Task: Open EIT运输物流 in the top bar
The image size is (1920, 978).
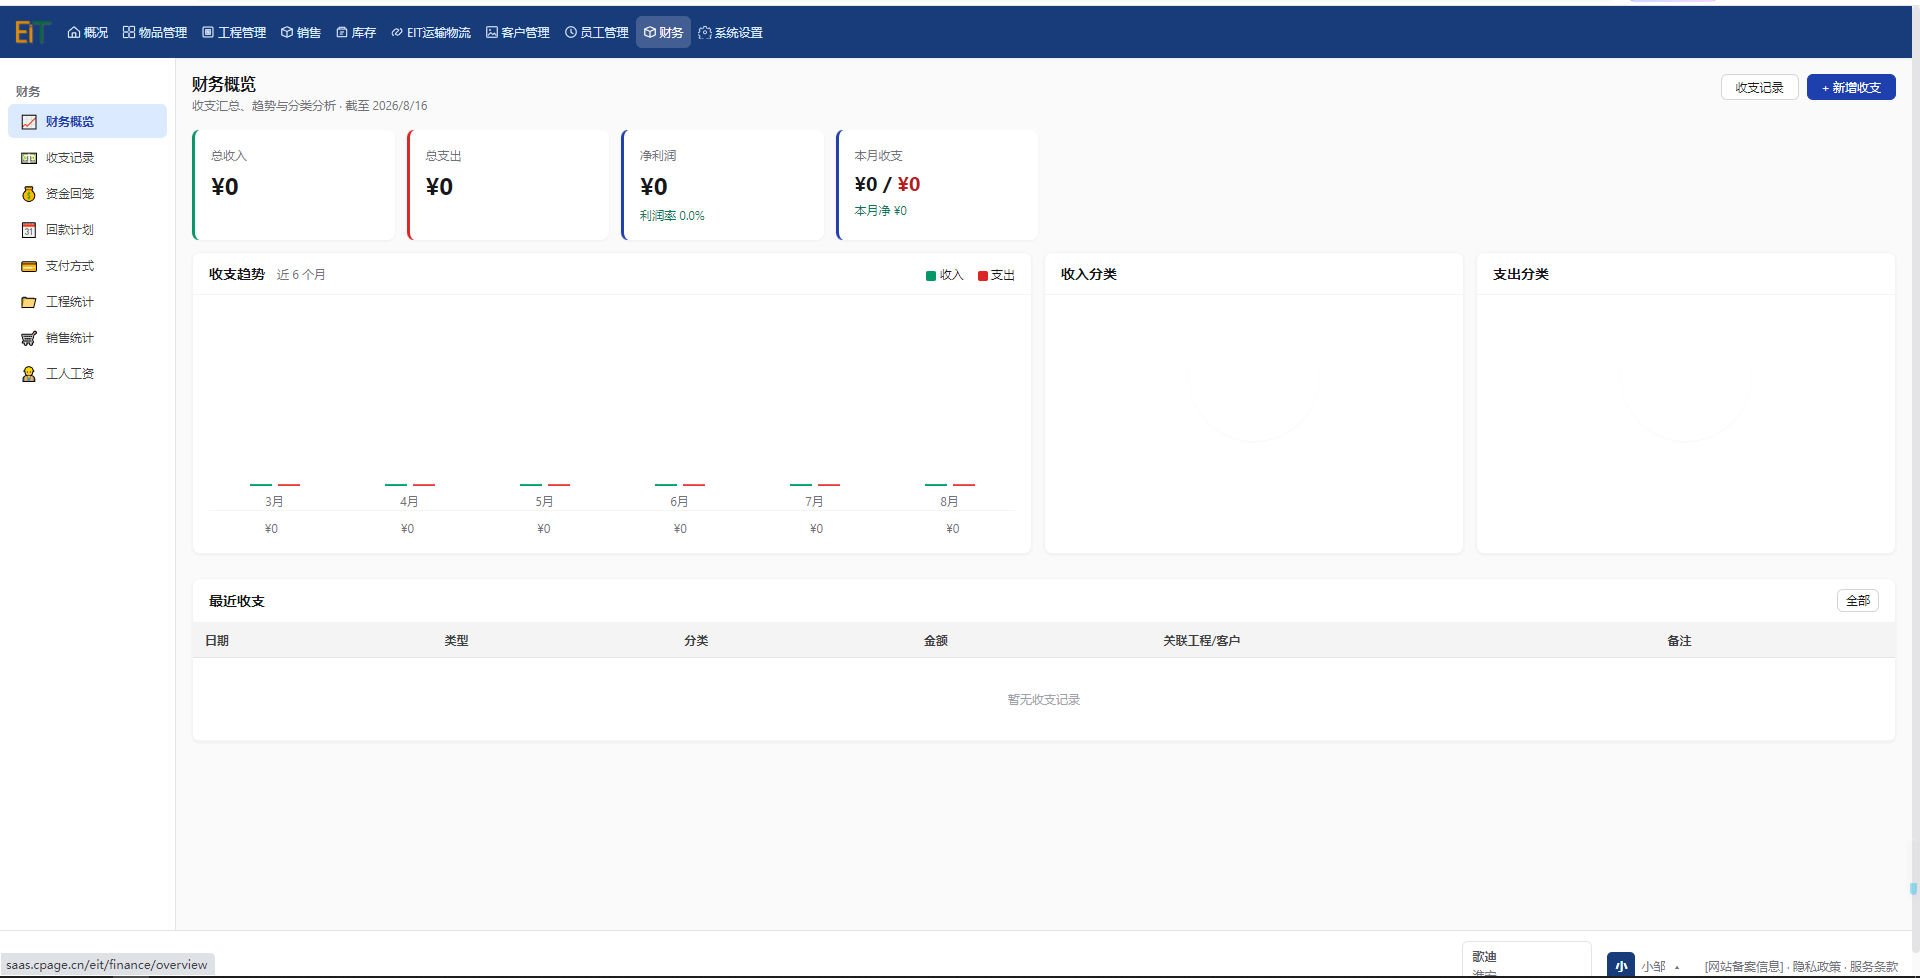Action: 431,32
